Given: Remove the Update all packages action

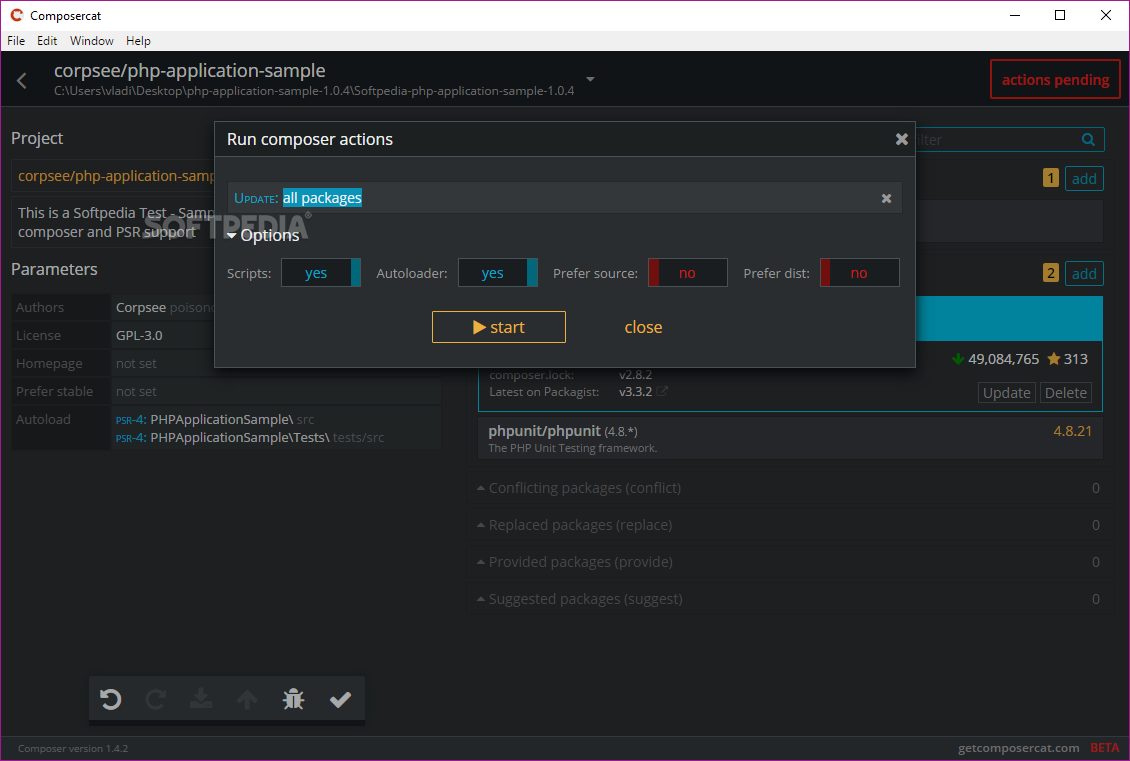Looking at the screenshot, I should click(886, 198).
